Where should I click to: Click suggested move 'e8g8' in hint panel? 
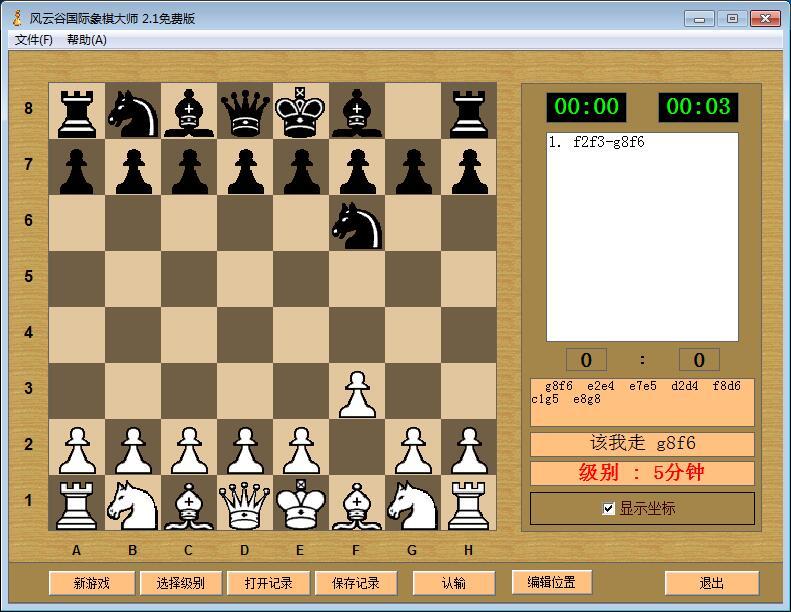point(587,399)
